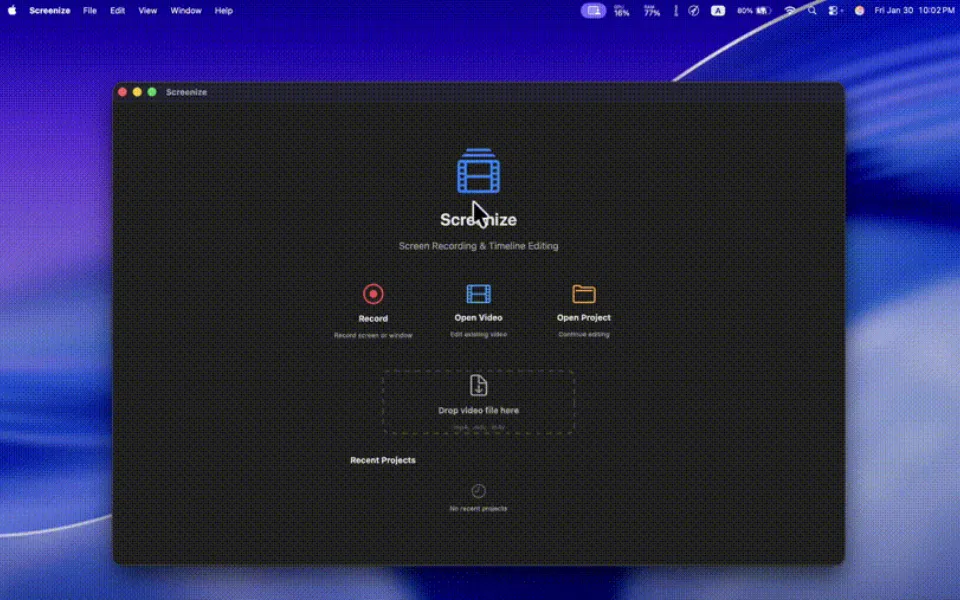Click the 'Open Project' label
The image size is (960, 600).
[583, 317]
